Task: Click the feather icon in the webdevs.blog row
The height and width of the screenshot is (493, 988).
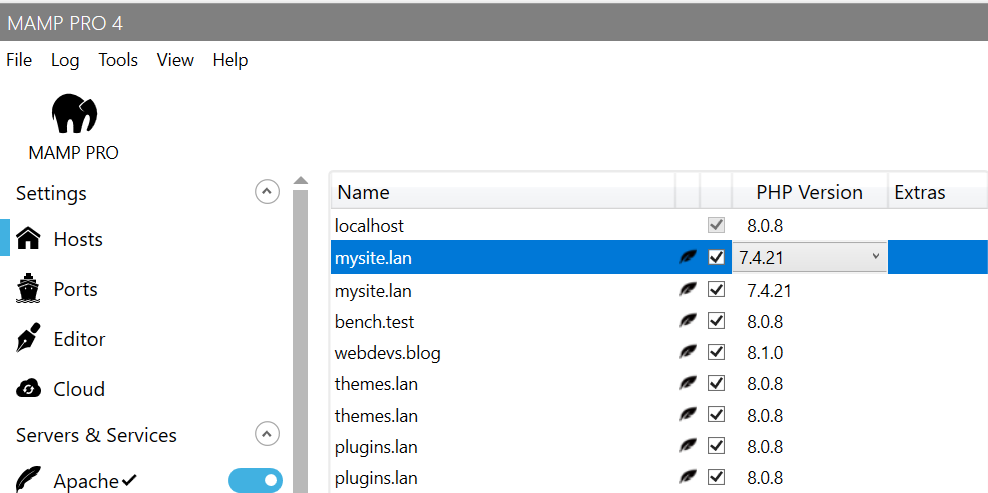Action: (688, 352)
